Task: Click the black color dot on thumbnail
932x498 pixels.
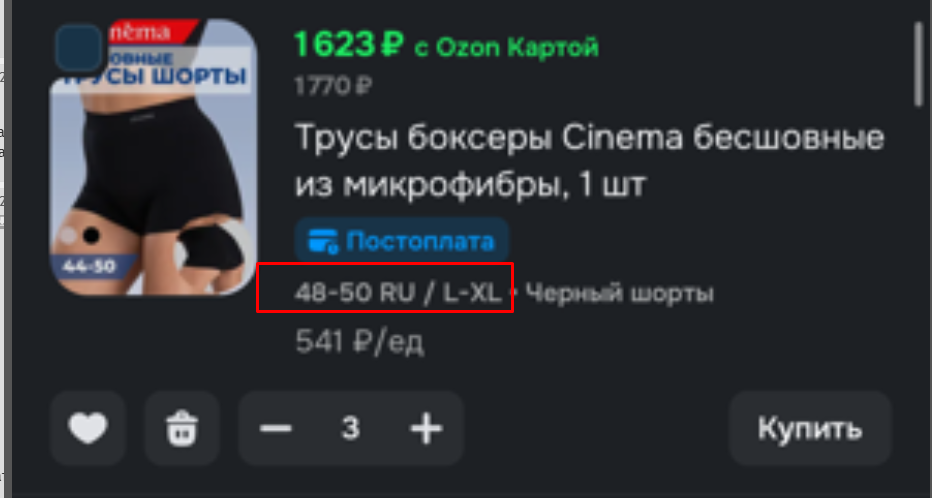Action: point(91,235)
